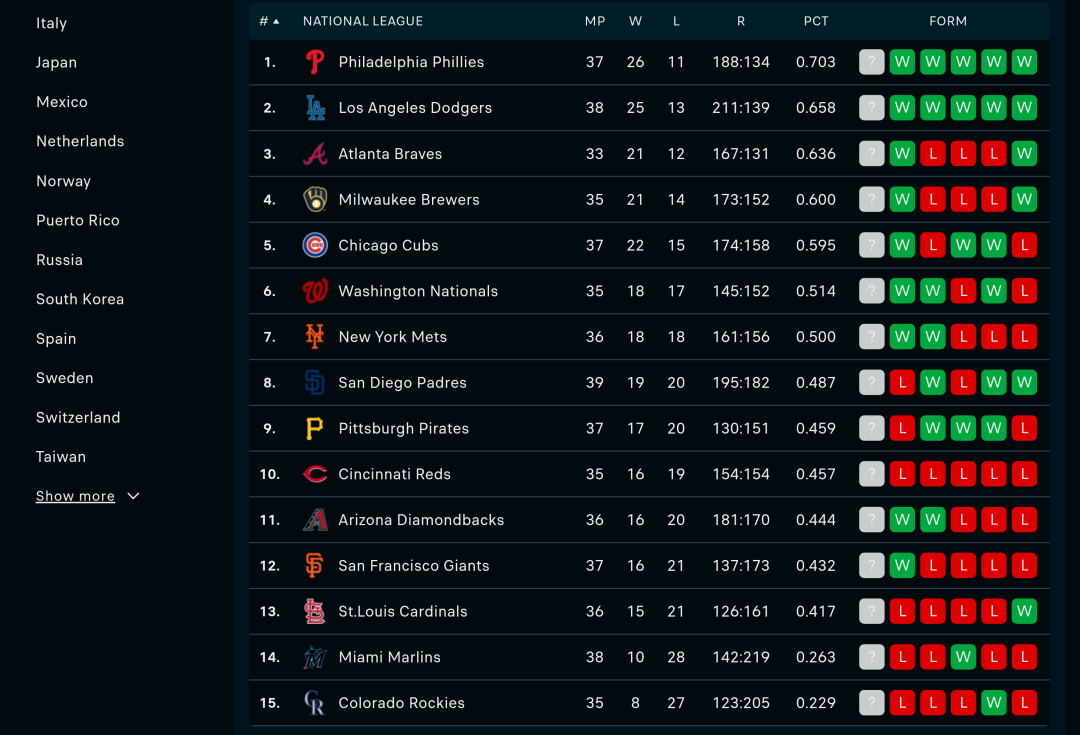Open the Cincinnati Reds team link

[x=394, y=474]
